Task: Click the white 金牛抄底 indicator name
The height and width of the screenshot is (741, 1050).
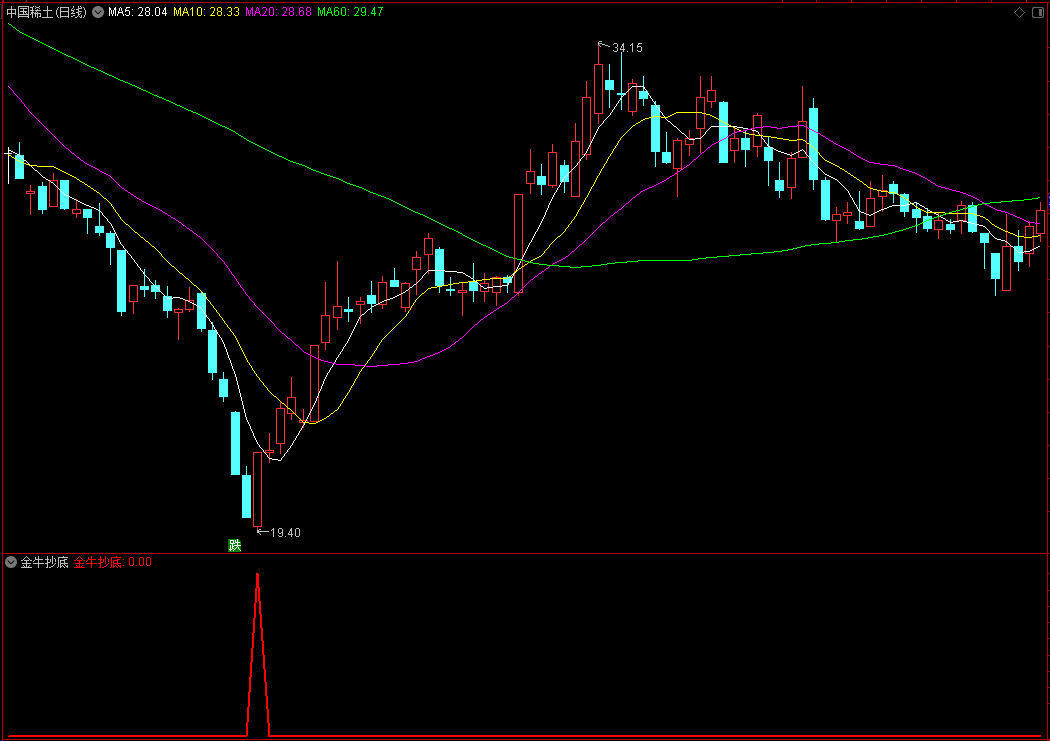Action: tap(44, 562)
